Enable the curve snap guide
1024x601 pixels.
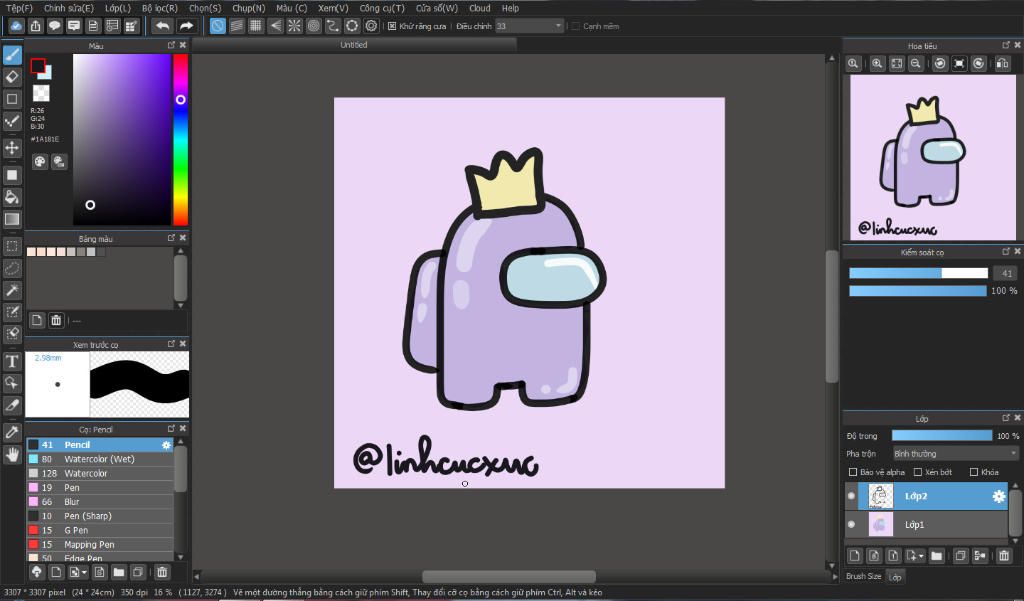[x=333, y=26]
